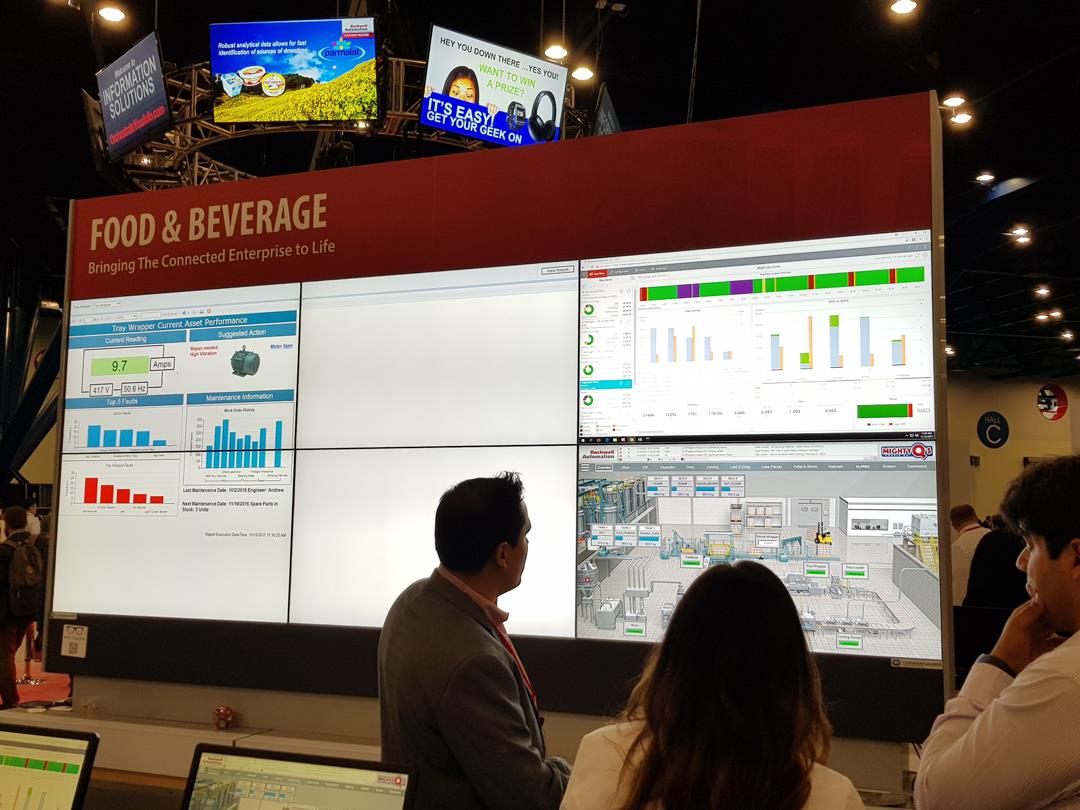The height and width of the screenshot is (810, 1080).
Task: Click the Rockwell Automation logo
Action: [x=599, y=454]
